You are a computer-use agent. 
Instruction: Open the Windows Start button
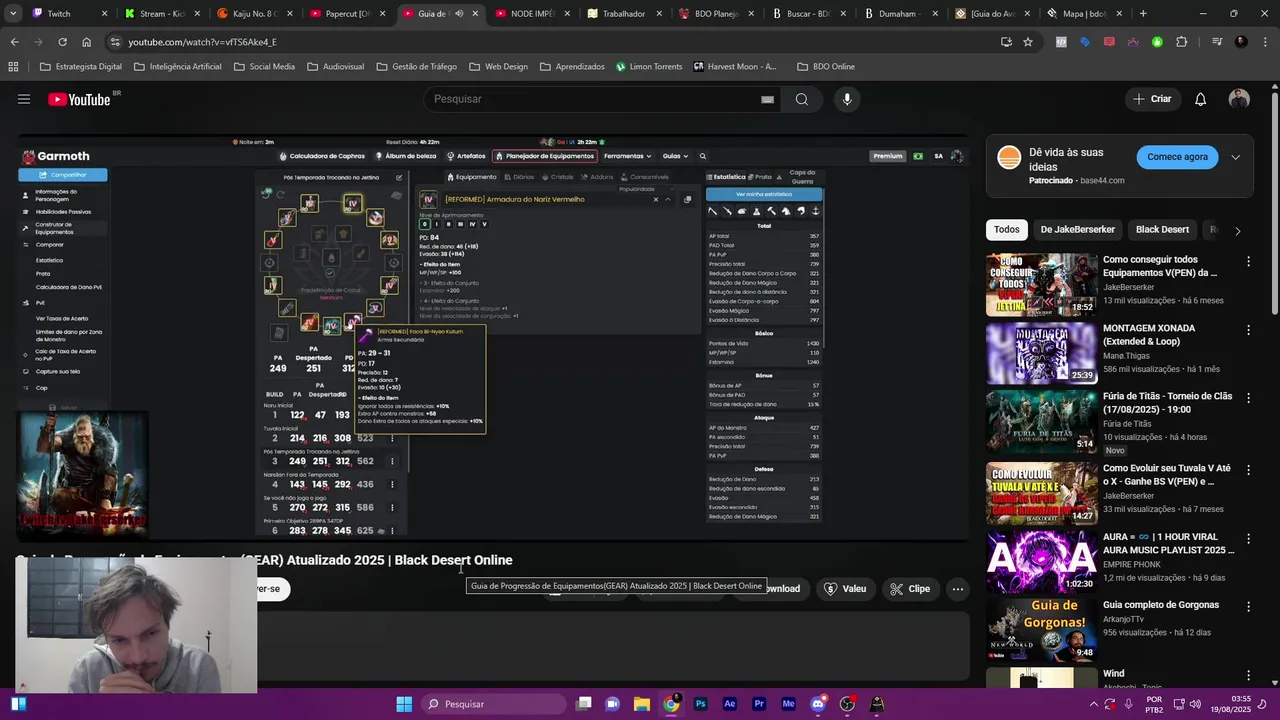[404, 704]
